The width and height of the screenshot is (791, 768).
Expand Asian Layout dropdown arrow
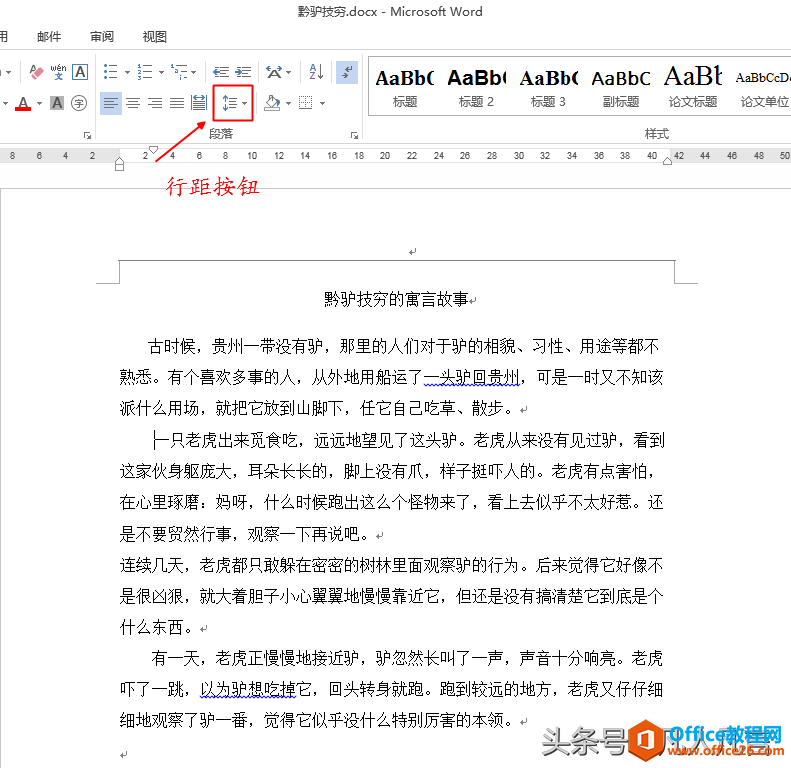pyautogui.click(x=289, y=73)
